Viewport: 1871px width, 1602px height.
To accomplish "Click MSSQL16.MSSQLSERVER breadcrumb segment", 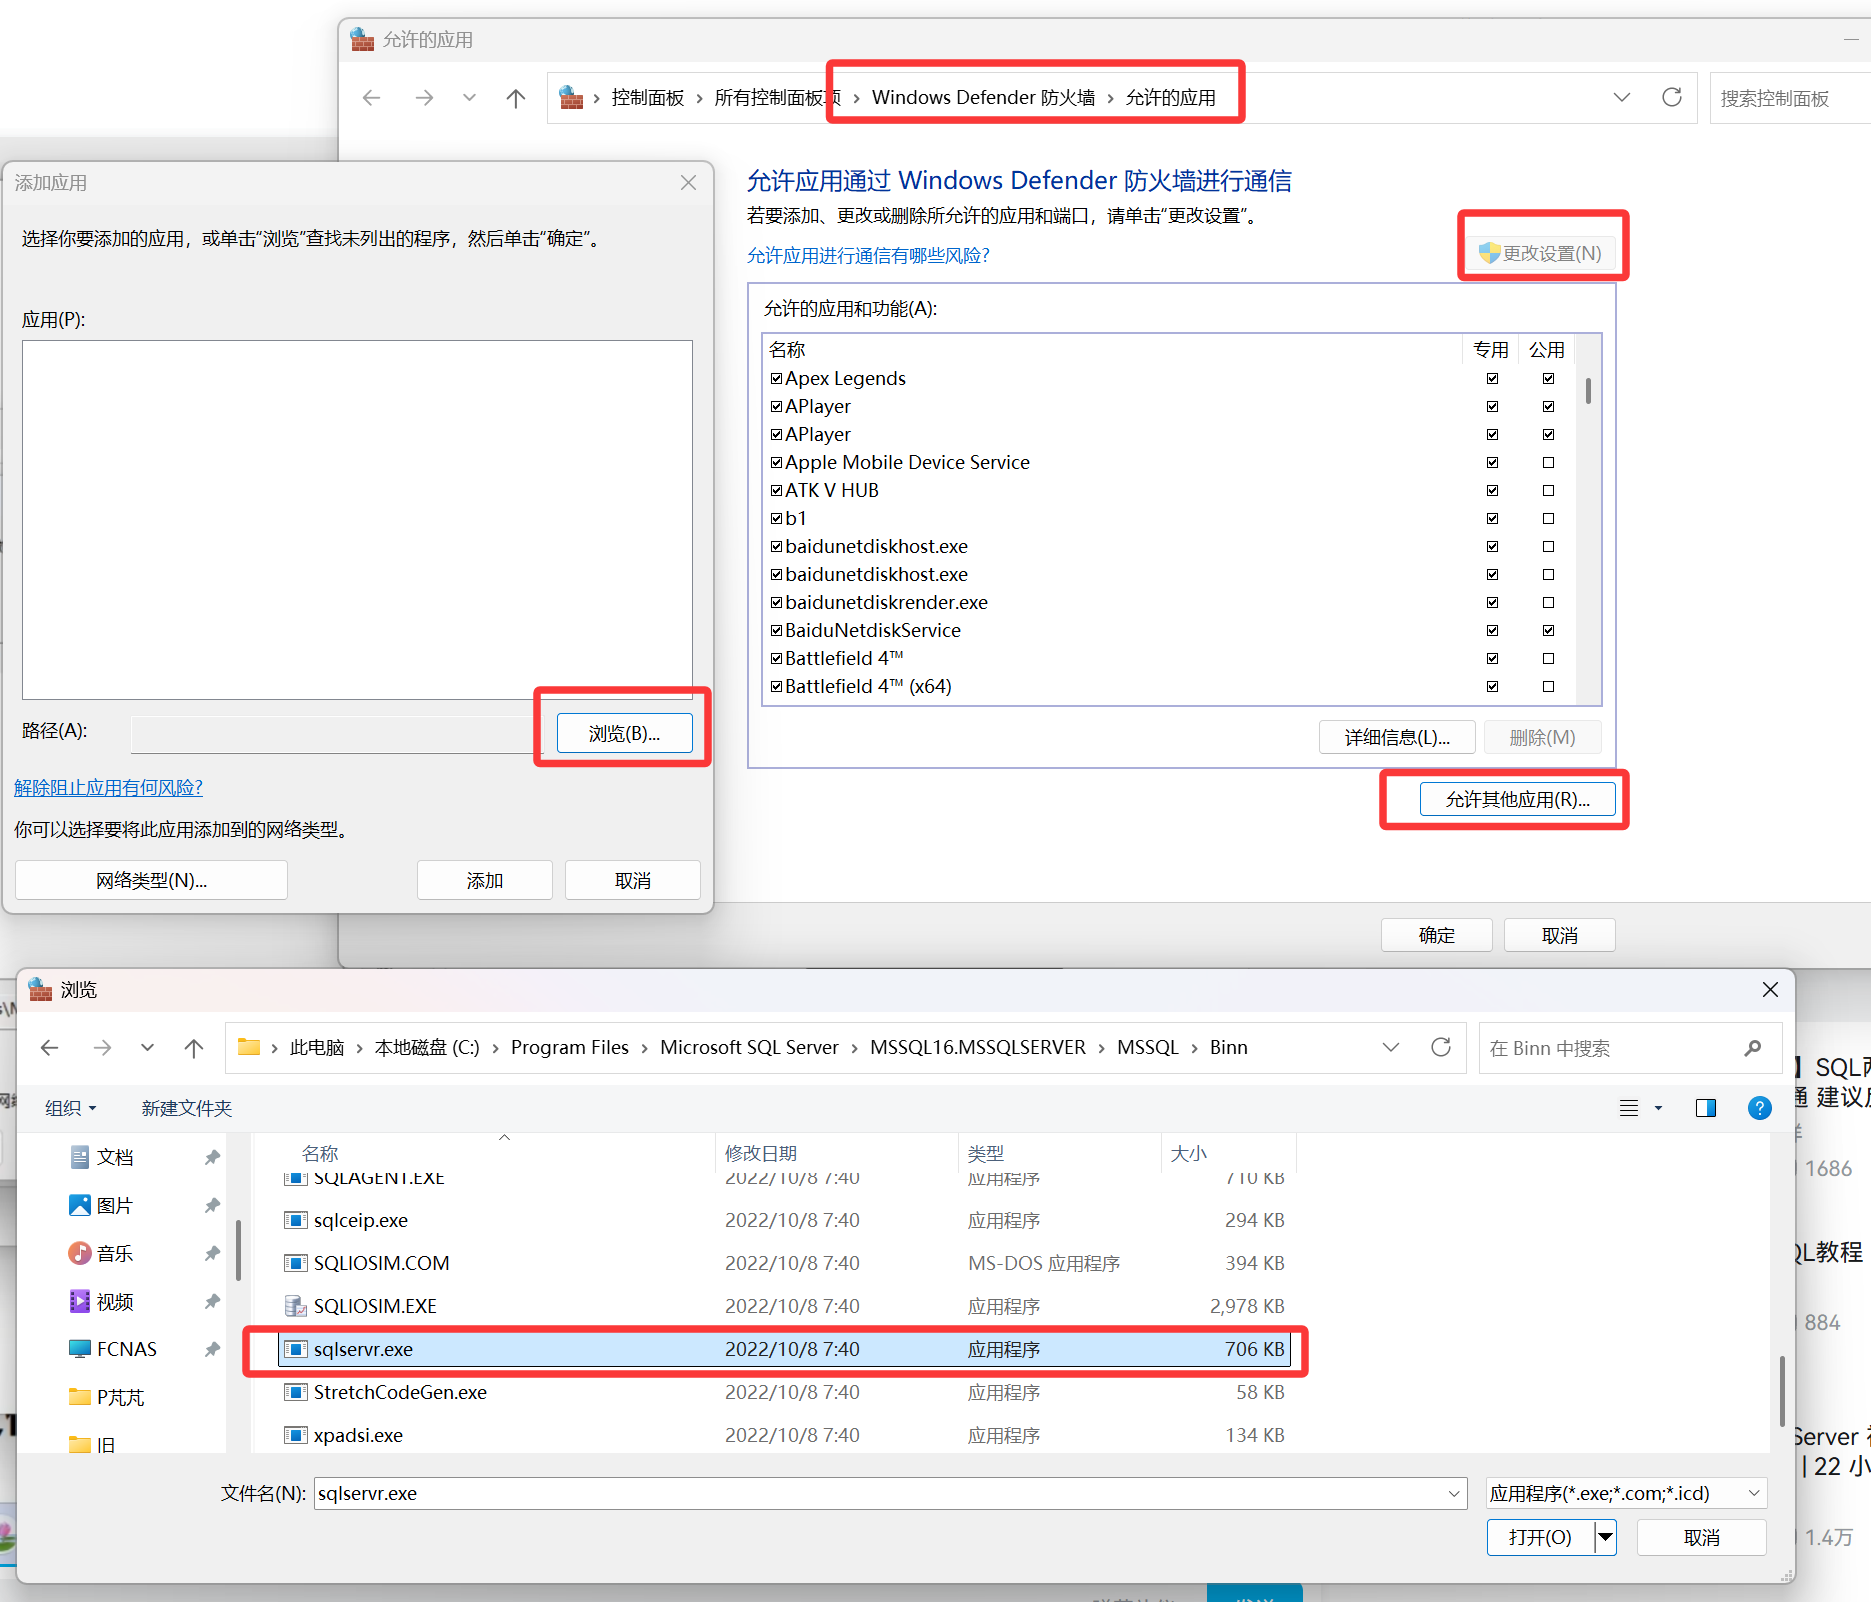I will click(x=977, y=1047).
